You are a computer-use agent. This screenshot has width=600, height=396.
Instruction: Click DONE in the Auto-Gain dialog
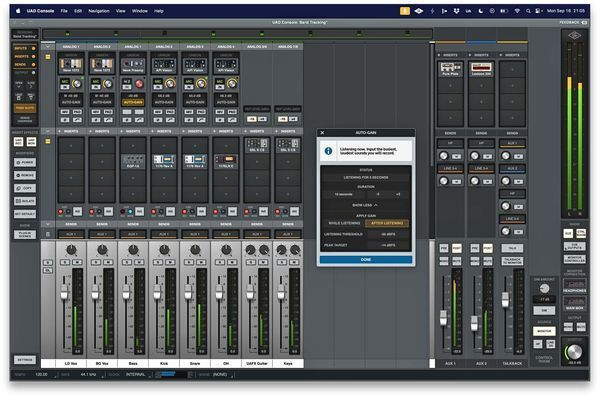coord(366,260)
